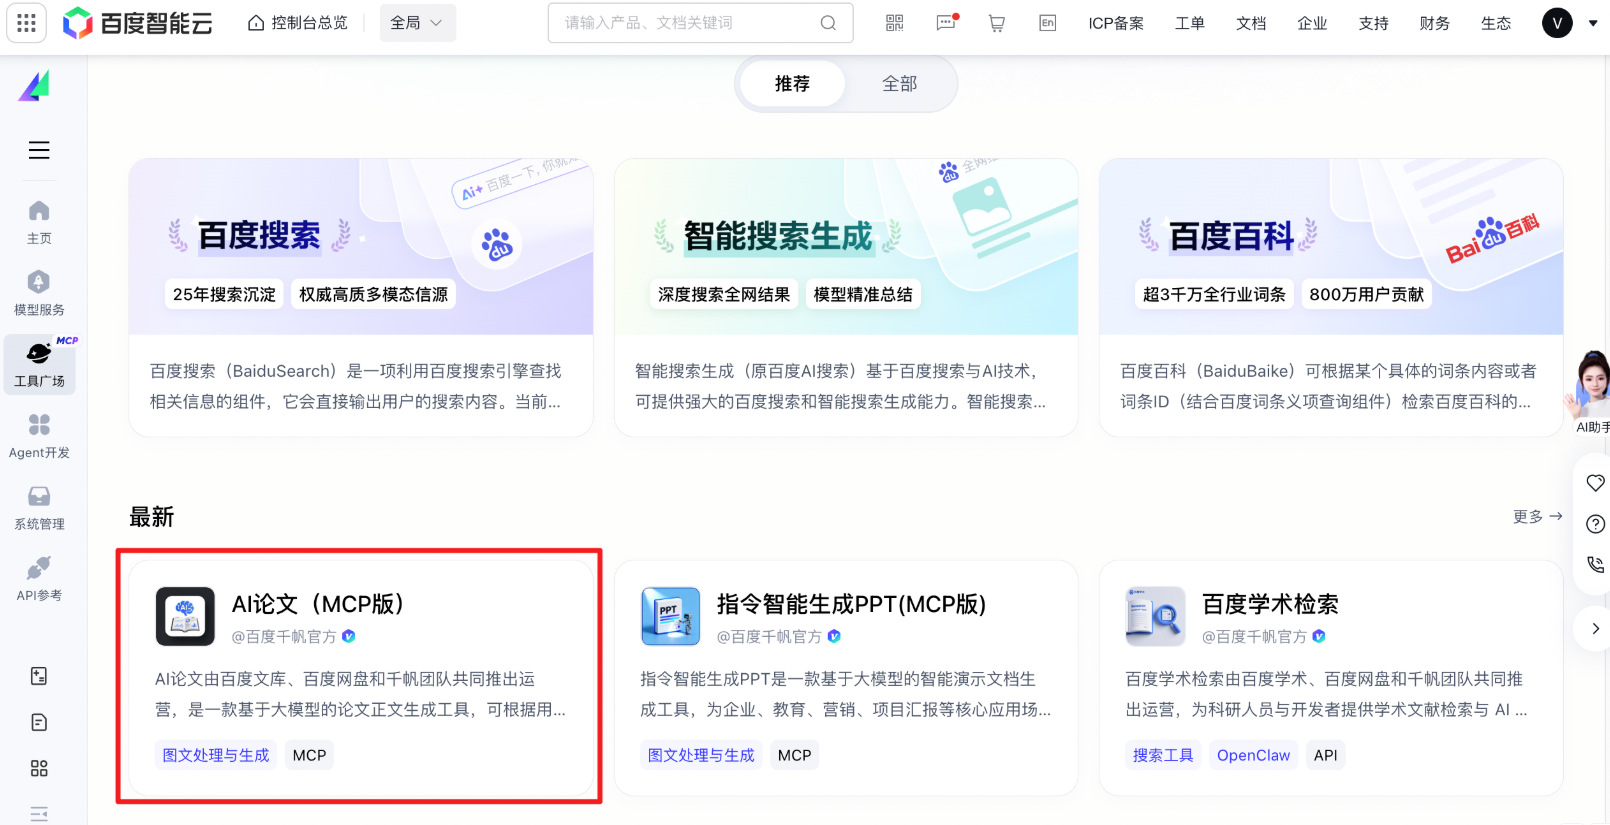Click the product search input field

tap(690, 23)
